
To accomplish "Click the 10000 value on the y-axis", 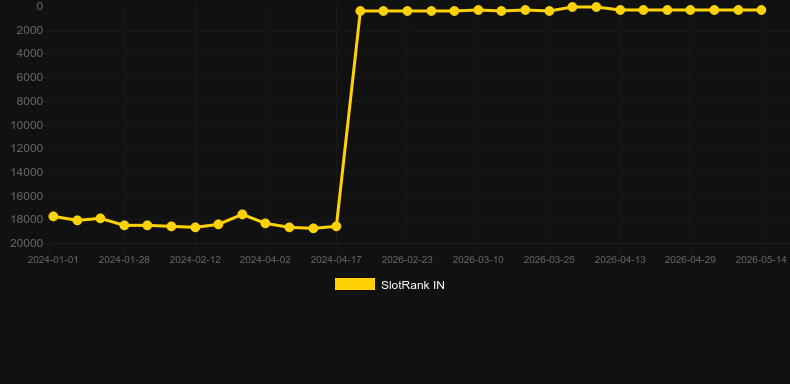I will pyautogui.click(x=27, y=125).
